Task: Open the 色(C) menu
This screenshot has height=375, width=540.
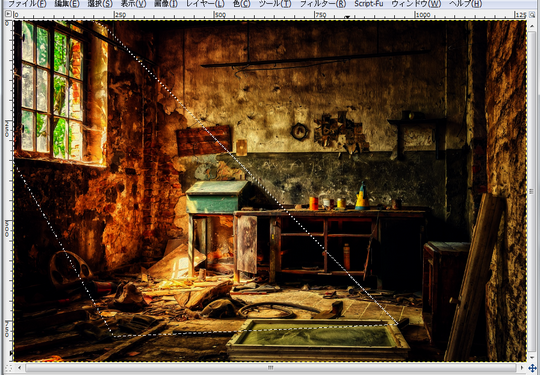Action: 241,4
